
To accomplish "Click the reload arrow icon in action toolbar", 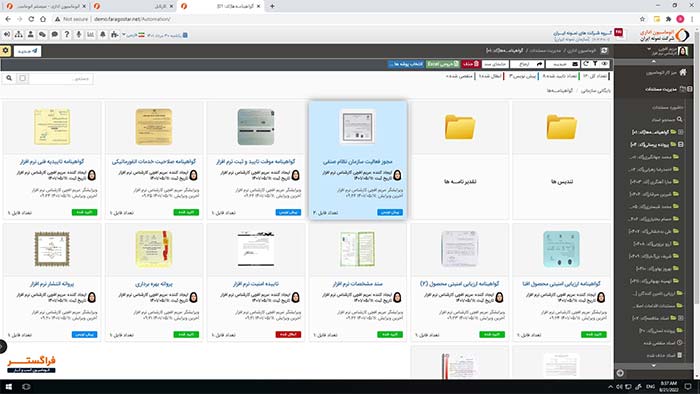I will tap(586, 64).
